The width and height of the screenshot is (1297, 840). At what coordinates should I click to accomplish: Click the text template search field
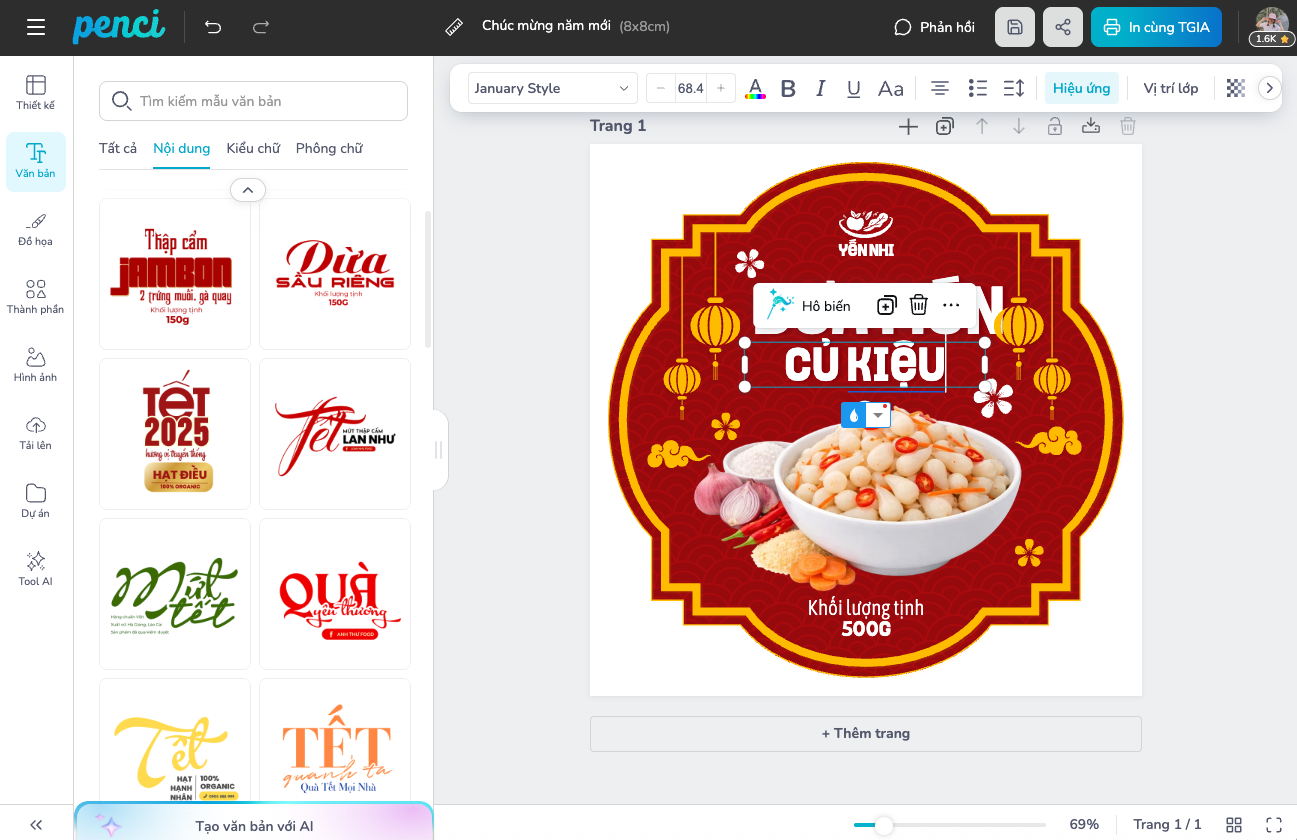(254, 101)
